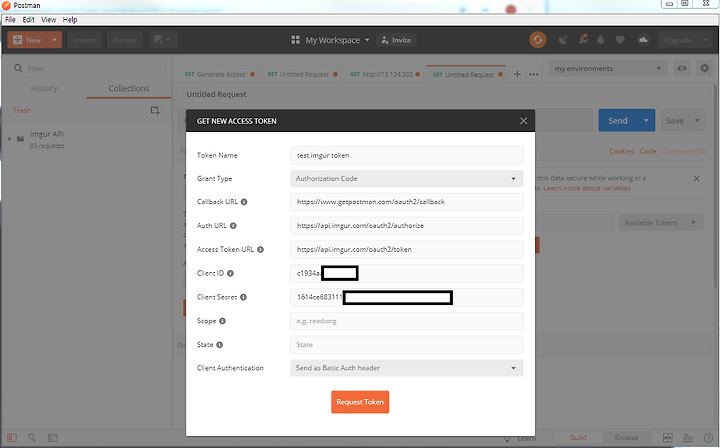The height and width of the screenshot is (448, 720).
Task: Click the Build mode toggle
Action: (578, 437)
